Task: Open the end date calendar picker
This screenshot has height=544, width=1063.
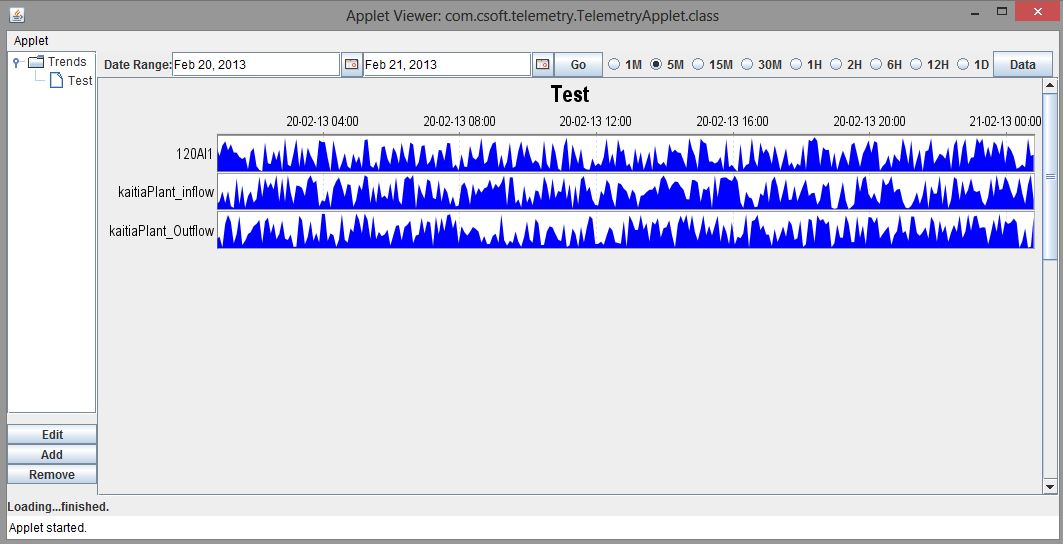Action: point(542,64)
